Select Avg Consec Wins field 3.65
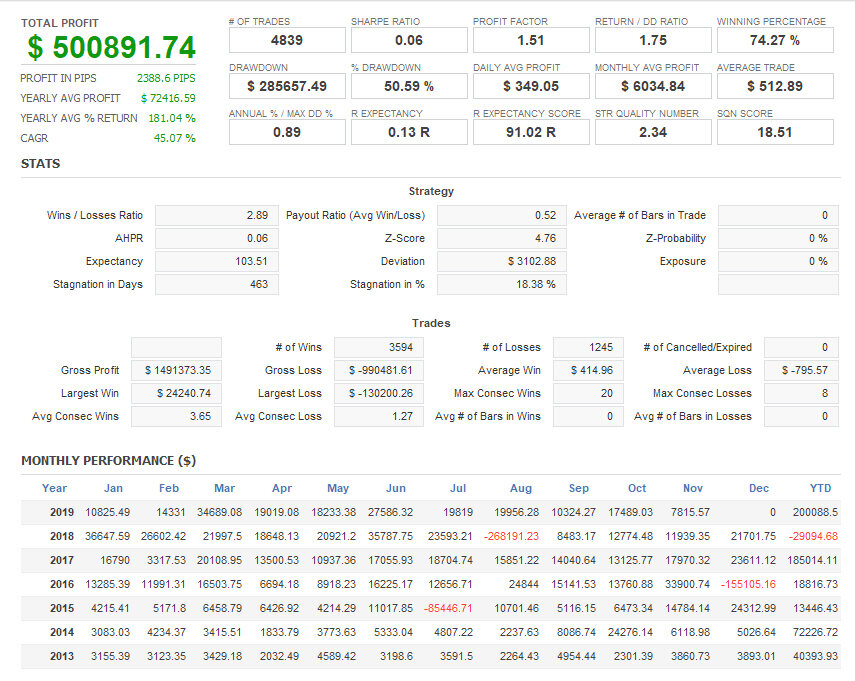This screenshot has width=855, height=681. [x=177, y=416]
